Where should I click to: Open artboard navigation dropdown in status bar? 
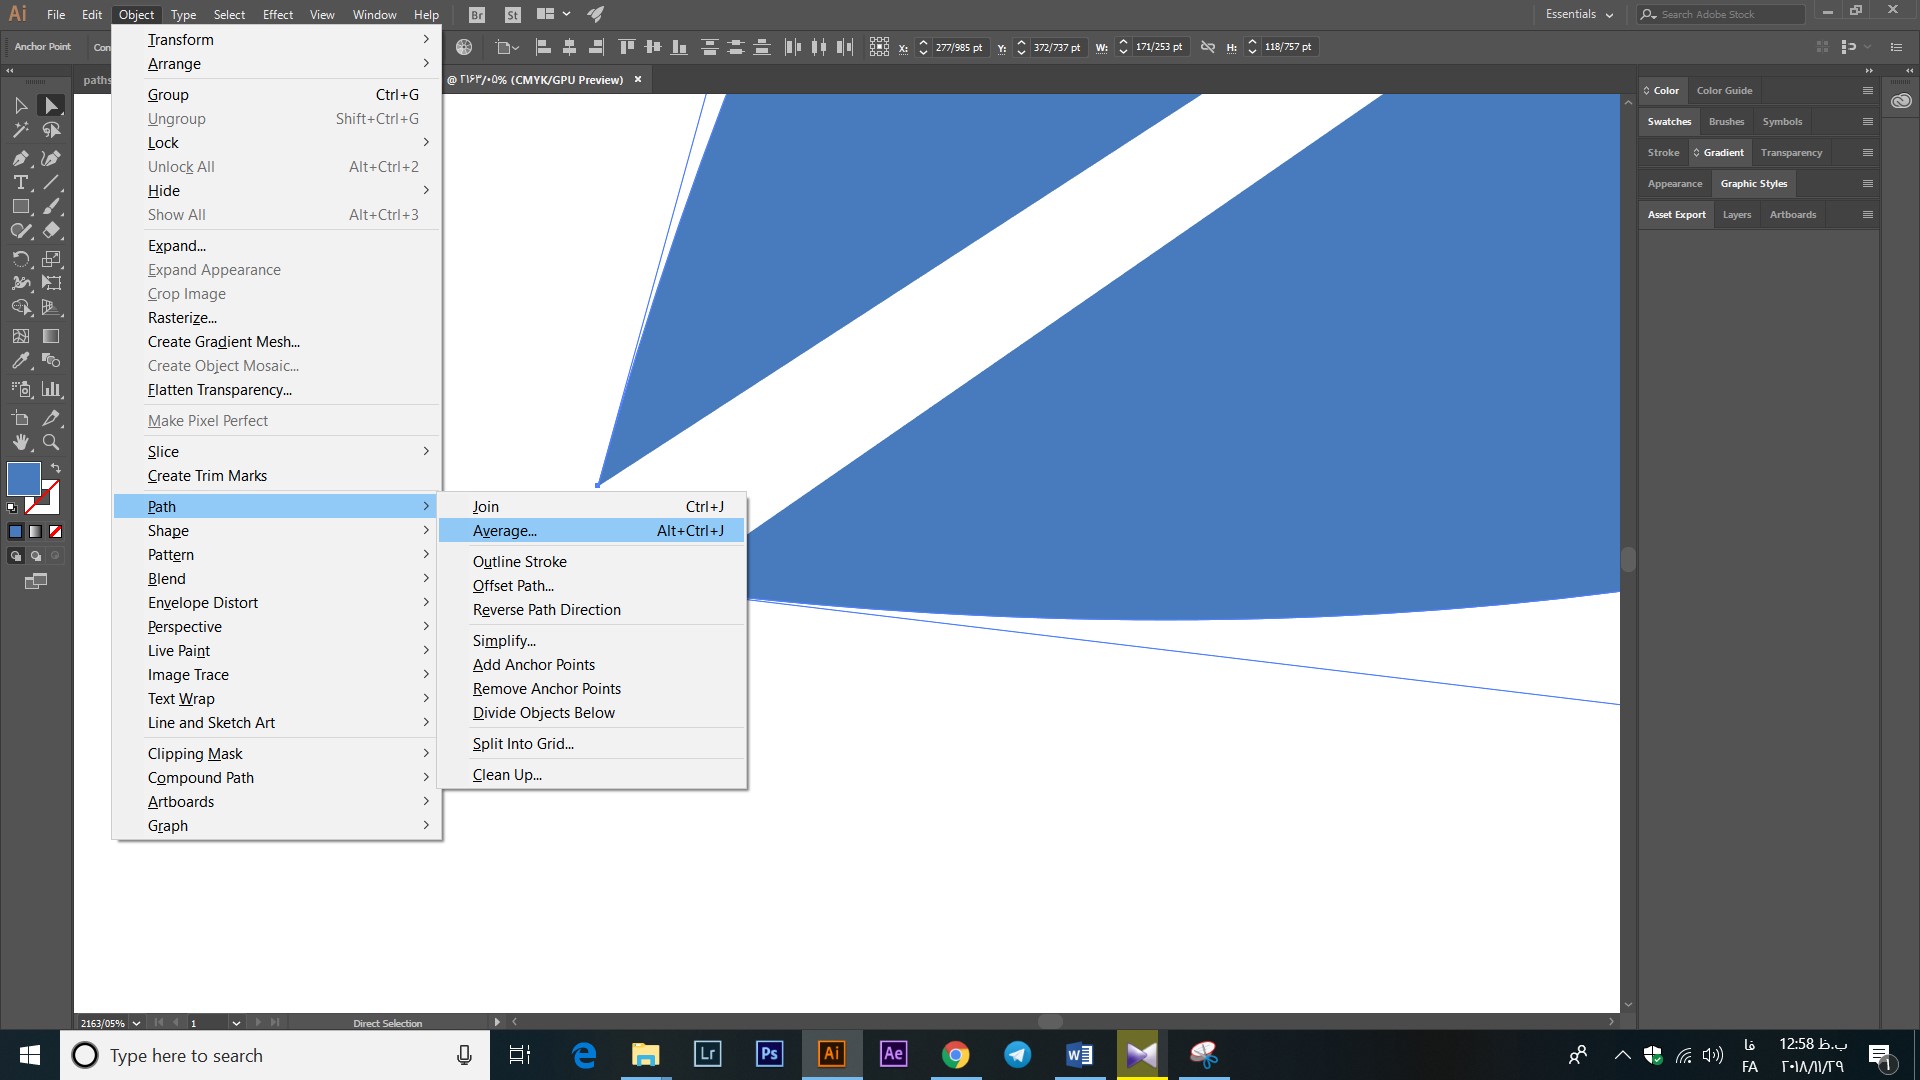[236, 1023]
